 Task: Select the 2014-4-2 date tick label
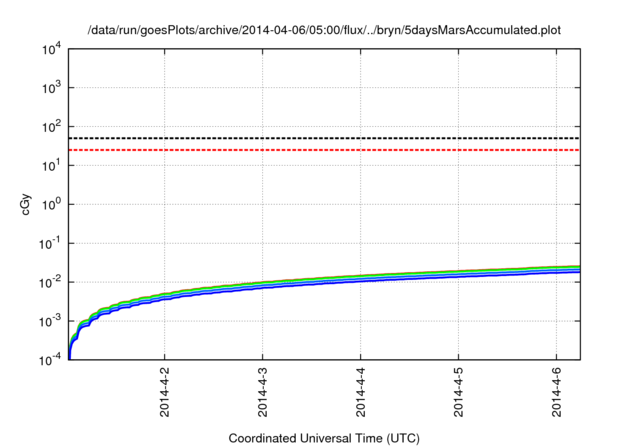point(164,392)
